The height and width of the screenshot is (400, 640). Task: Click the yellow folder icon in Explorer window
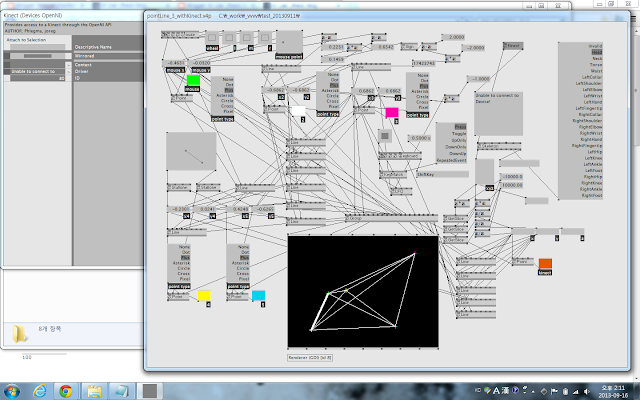(x=19, y=333)
